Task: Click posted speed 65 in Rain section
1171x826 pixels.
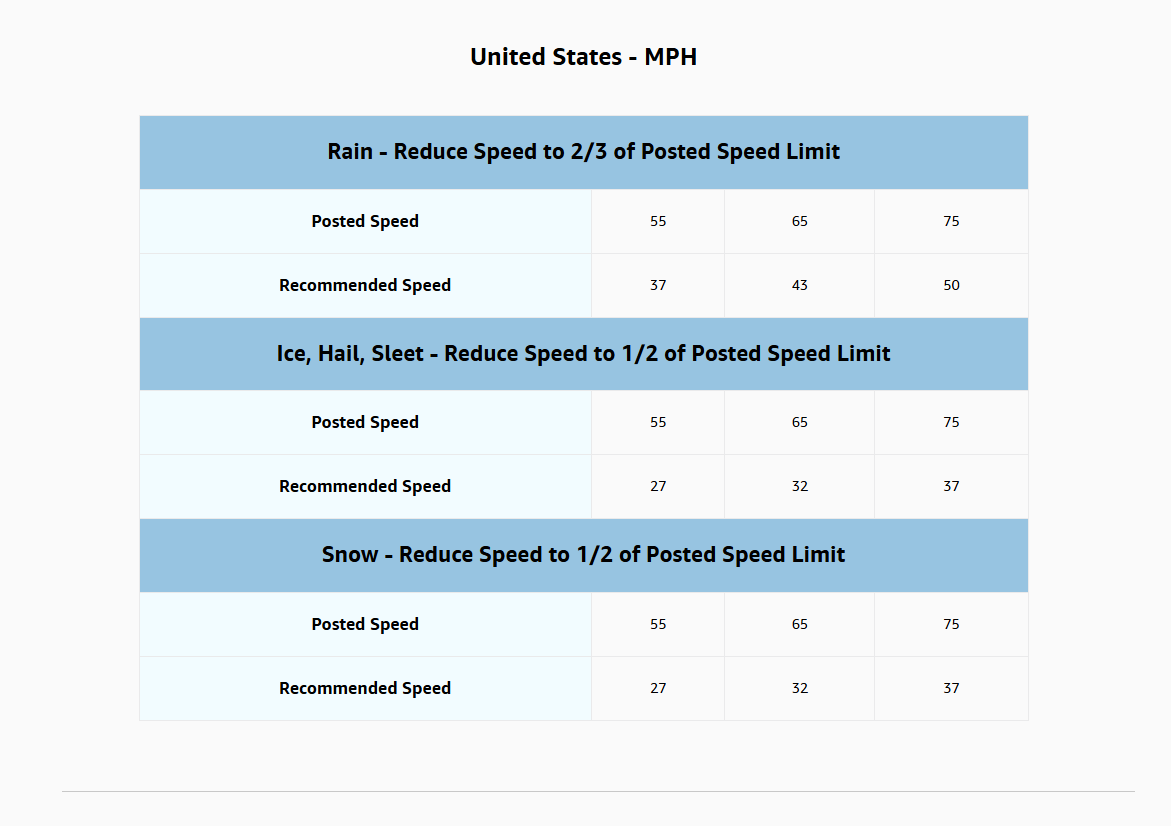Action: tap(799, 221)
